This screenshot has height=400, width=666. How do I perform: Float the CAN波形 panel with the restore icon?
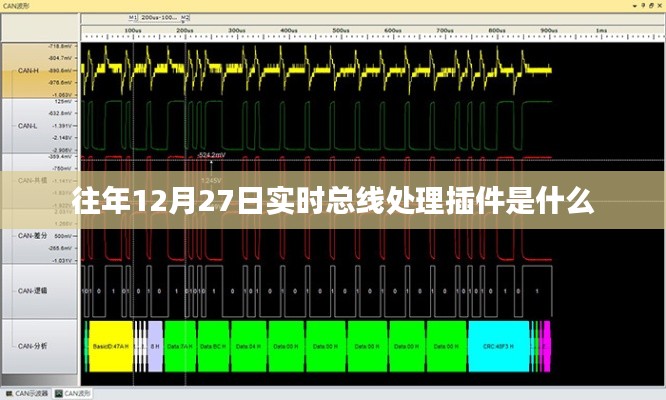pos(652,6)
